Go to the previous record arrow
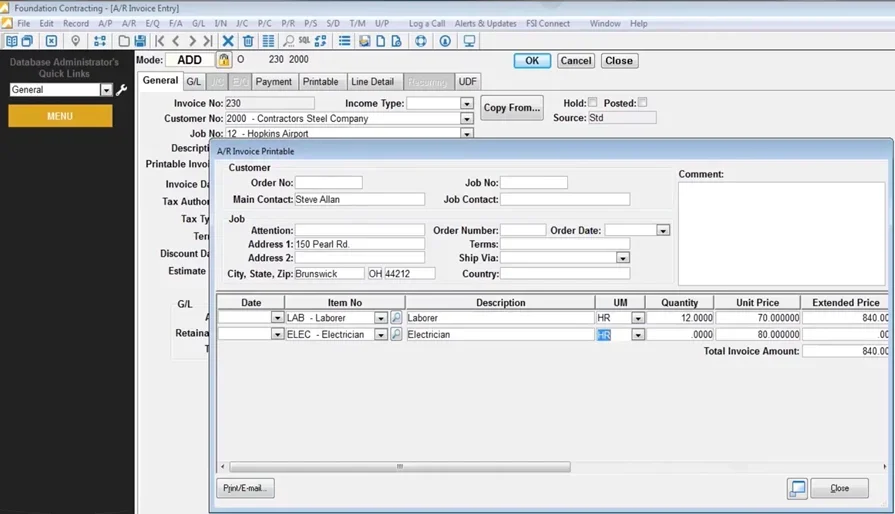The height and width of the screenshot is (514, 895). 176,41
